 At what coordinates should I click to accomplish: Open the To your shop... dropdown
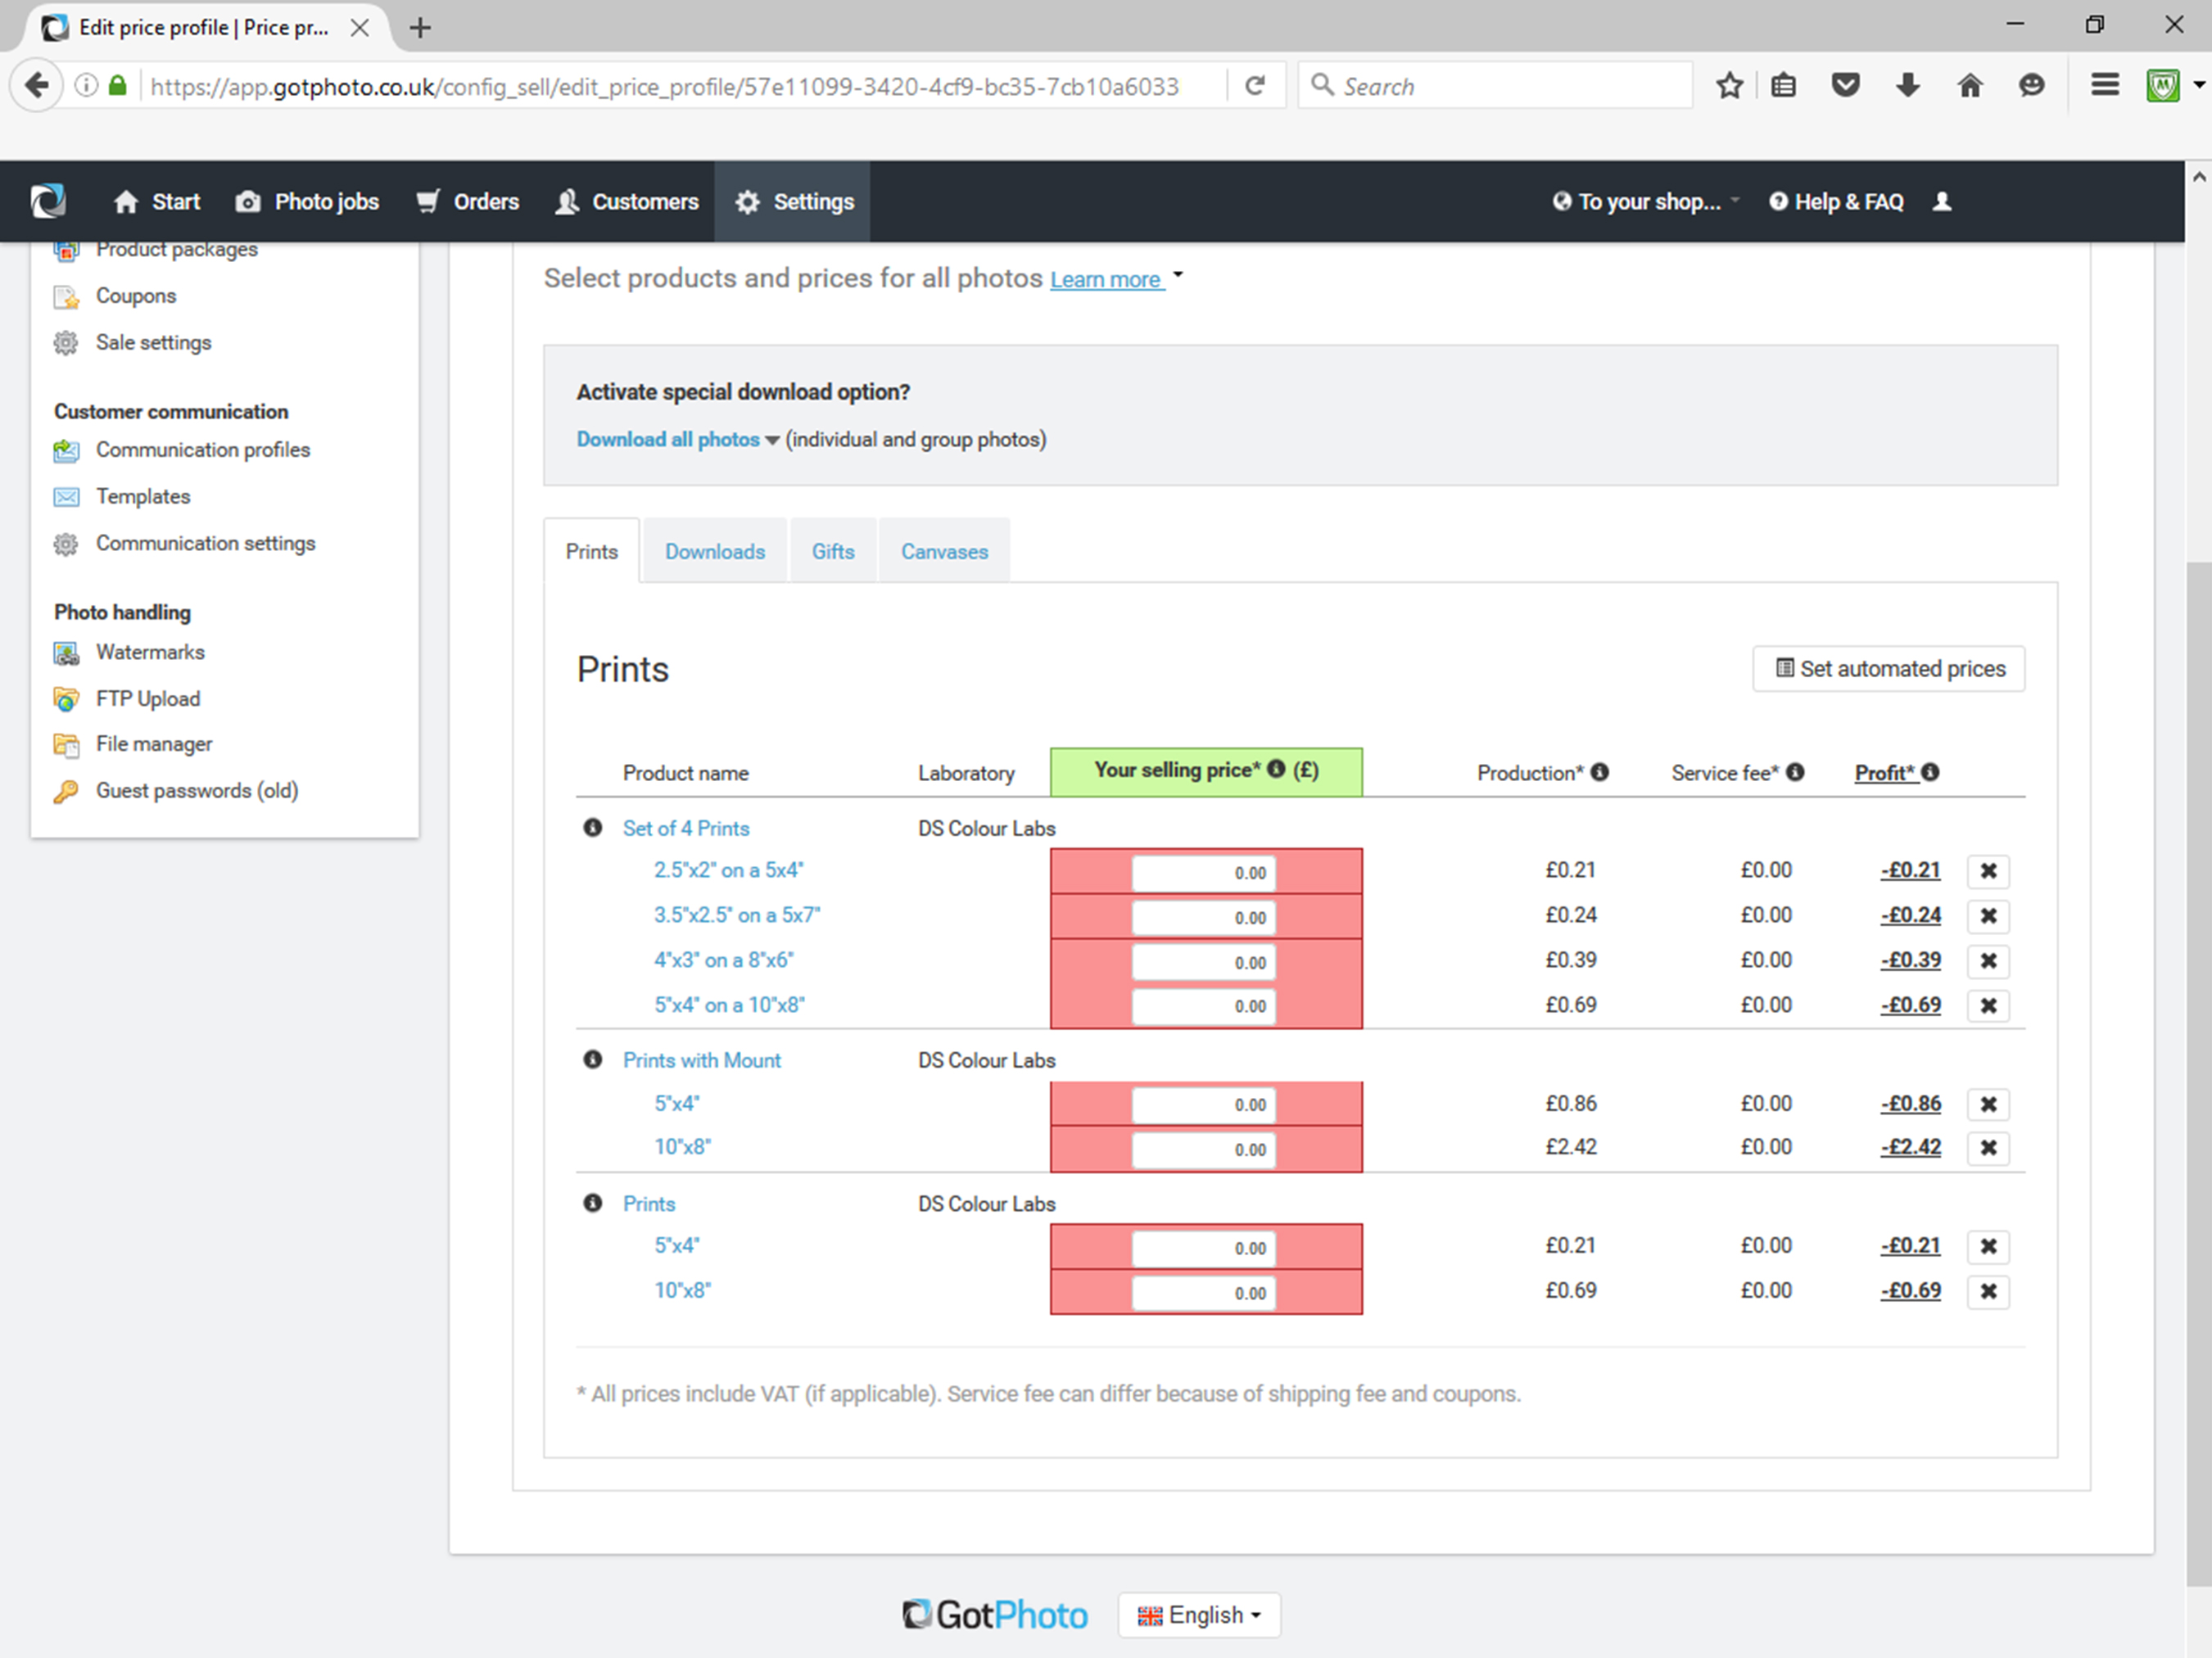click(1646, 202)
